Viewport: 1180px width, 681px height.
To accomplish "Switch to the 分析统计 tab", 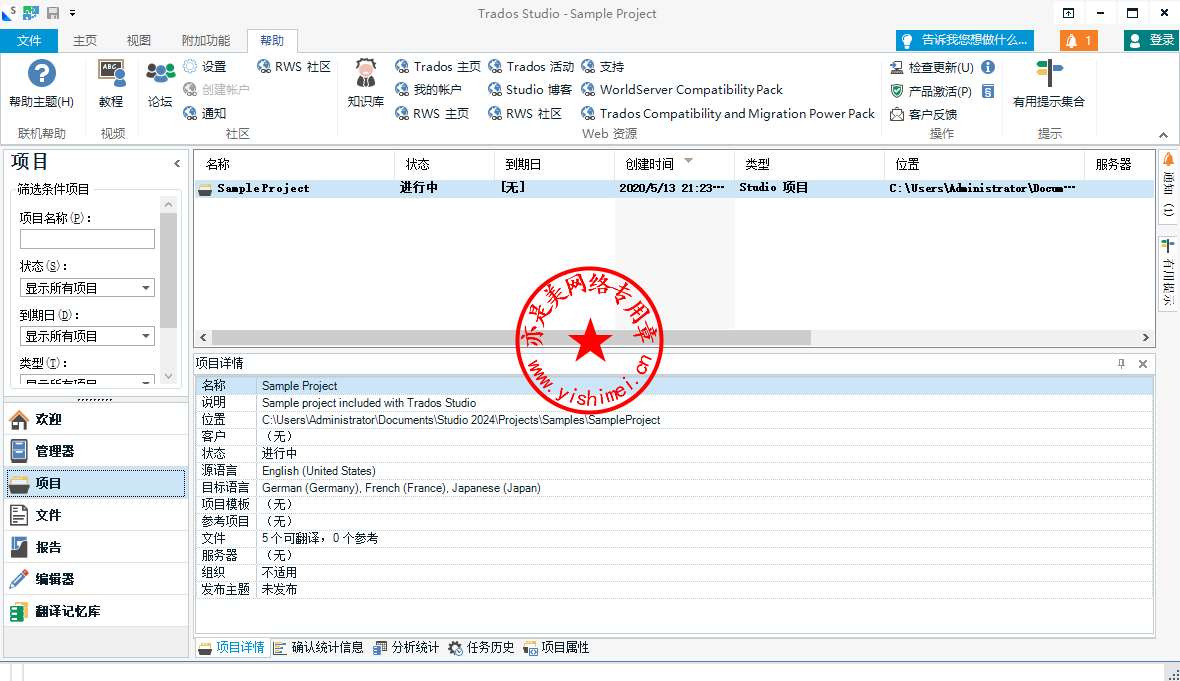I will pos(406,648).
